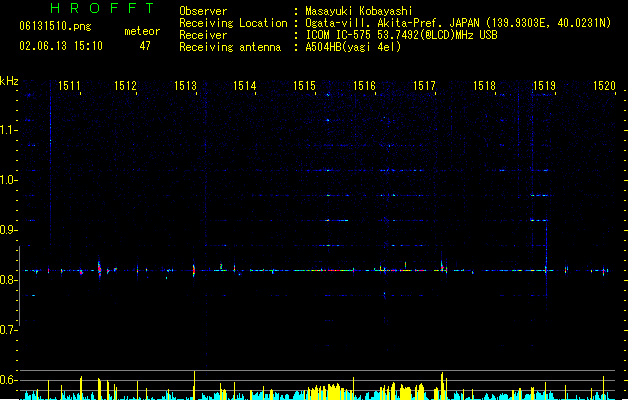Click the 'Receiving antenna' label
This screenshot has height=400, width=629.
point(230,47)
